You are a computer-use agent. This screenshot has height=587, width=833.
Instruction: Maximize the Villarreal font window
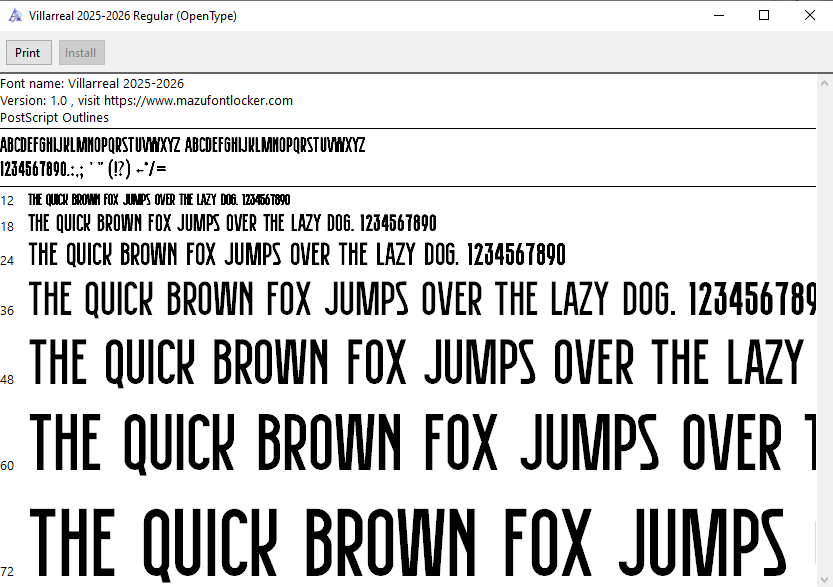764,15
